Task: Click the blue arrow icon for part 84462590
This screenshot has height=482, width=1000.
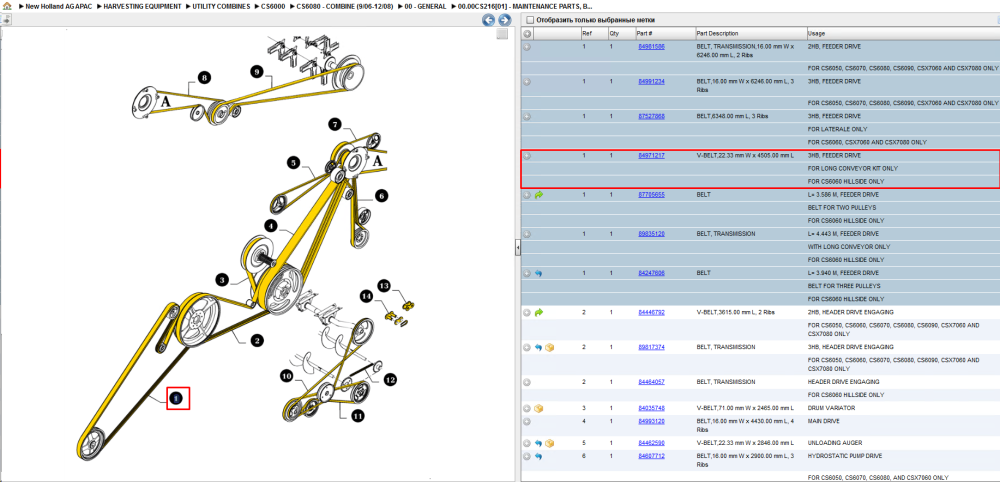Action: [x=539, y=443]
